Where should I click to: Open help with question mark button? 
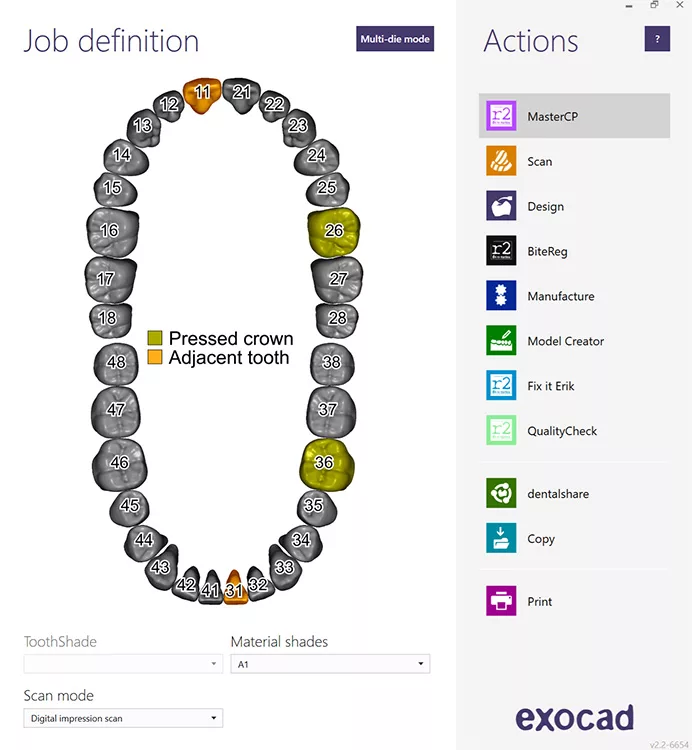coord(657,39)
